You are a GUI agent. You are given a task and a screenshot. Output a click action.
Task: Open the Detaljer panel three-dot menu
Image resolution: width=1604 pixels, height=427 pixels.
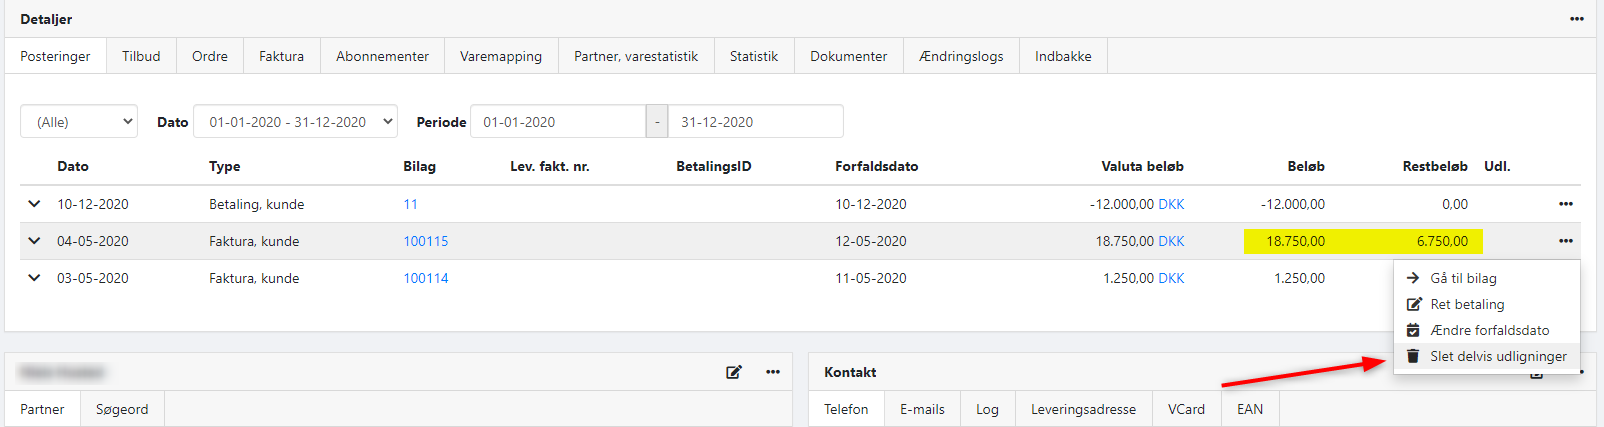[x=1576, y=19]
